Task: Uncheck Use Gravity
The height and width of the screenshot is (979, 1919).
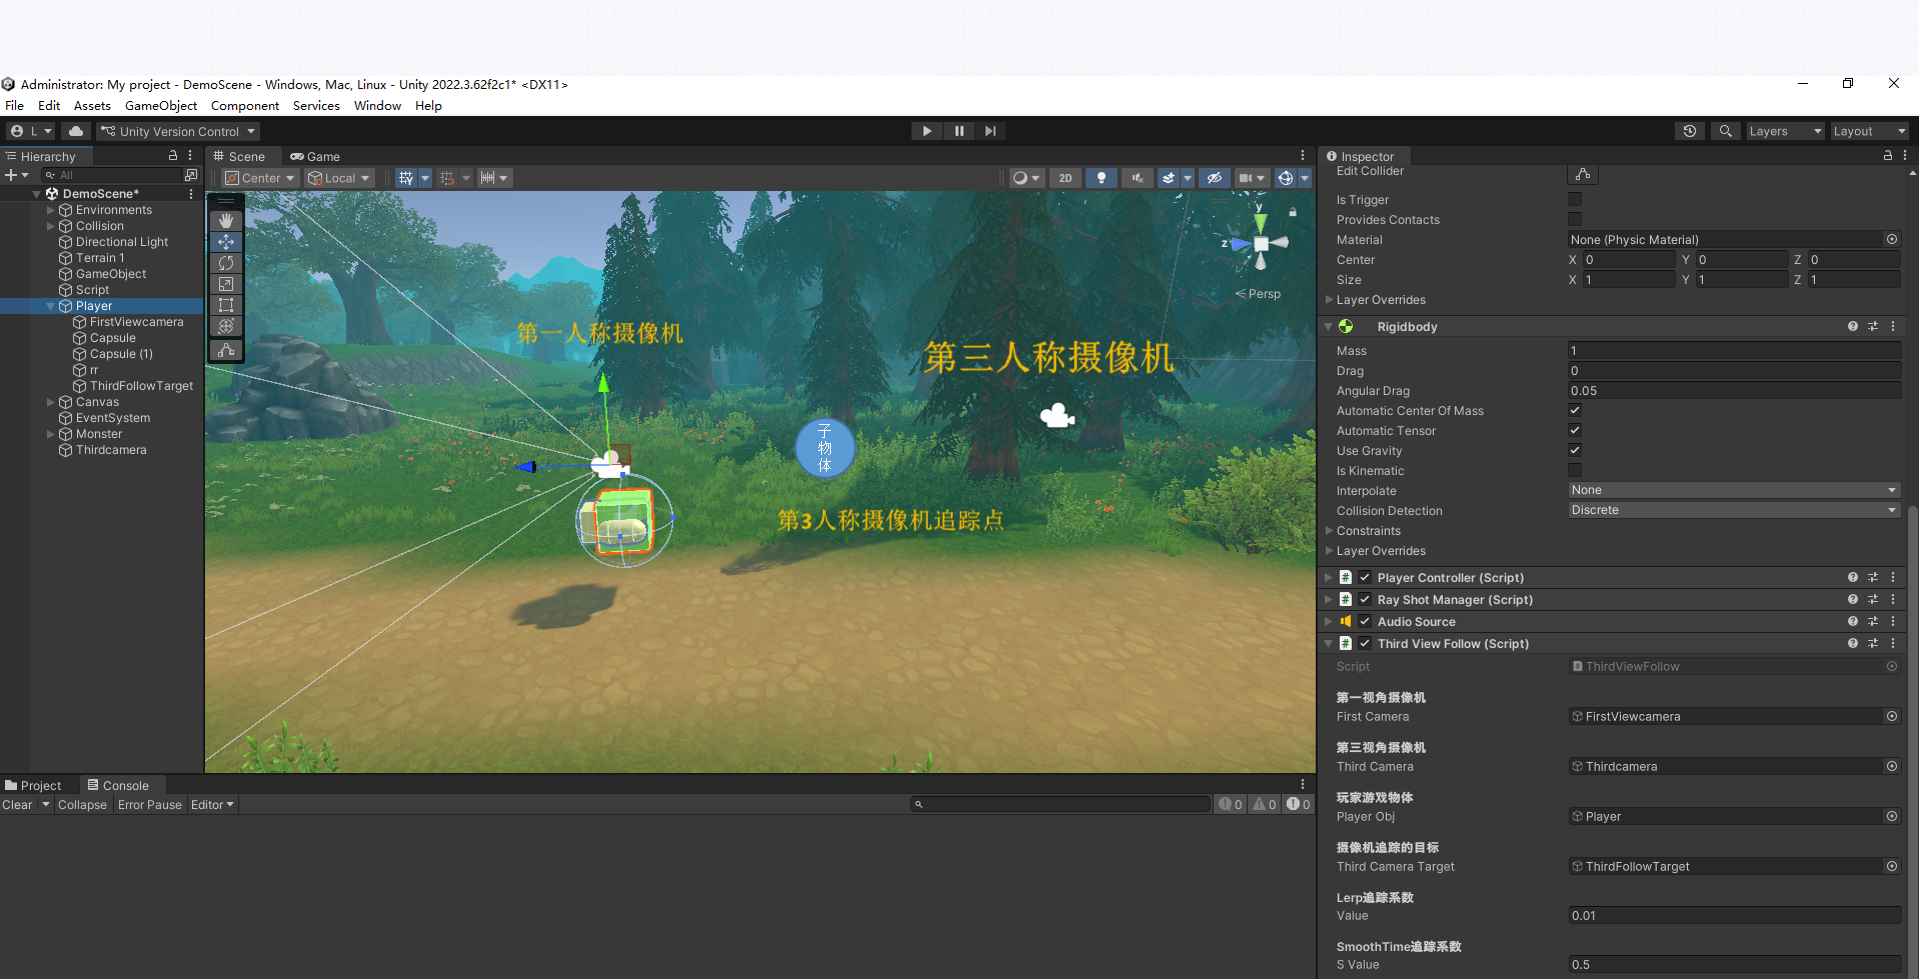Action: [x=1575, y=451]
